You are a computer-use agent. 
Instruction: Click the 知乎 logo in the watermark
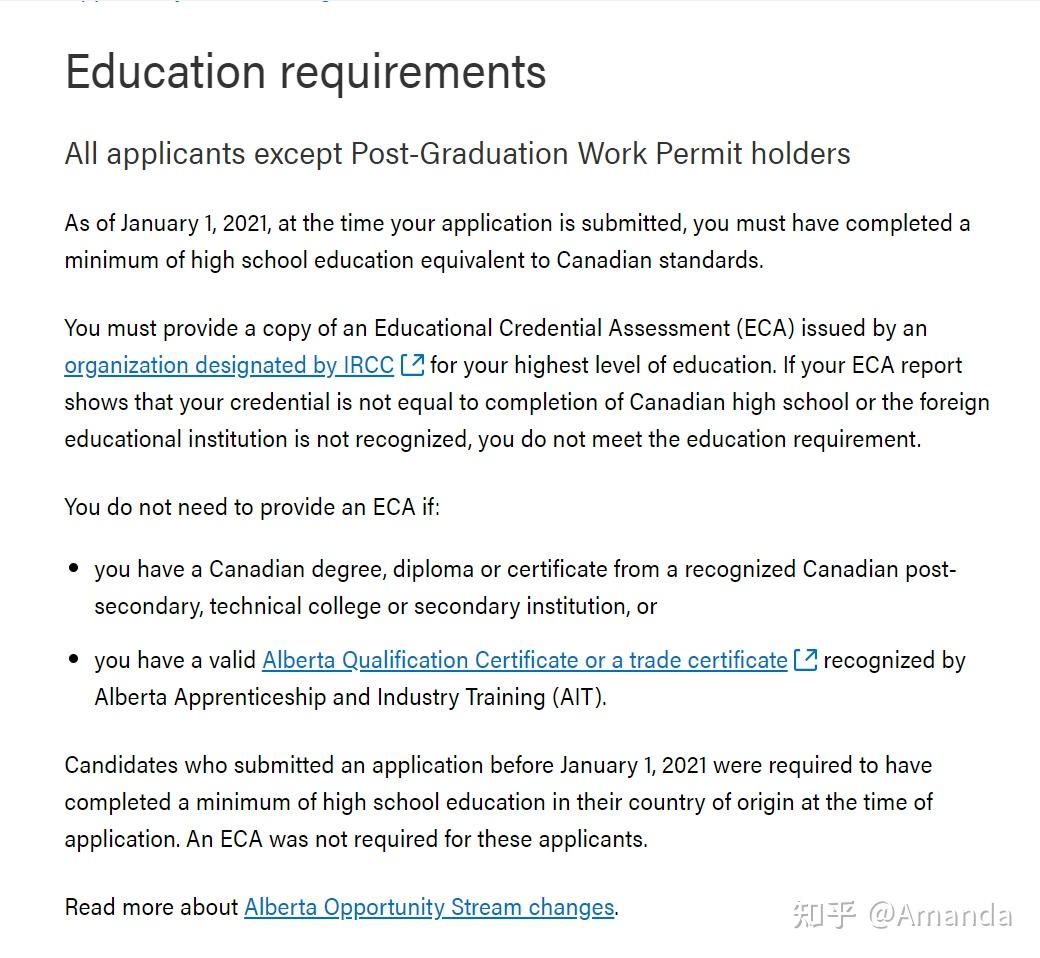pos(824,914)
